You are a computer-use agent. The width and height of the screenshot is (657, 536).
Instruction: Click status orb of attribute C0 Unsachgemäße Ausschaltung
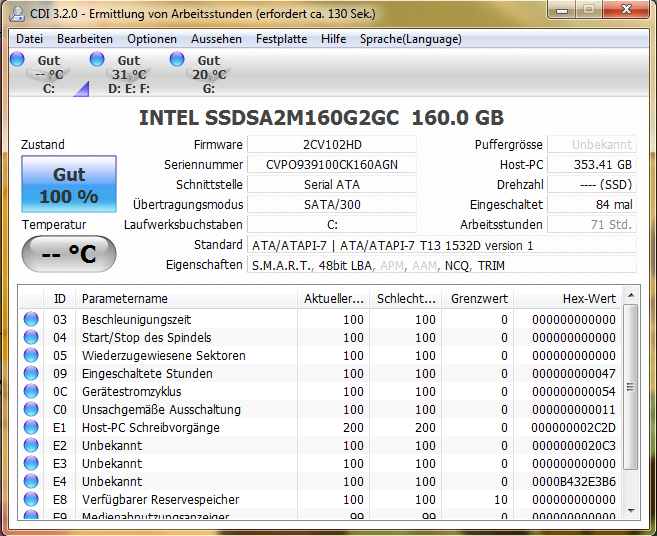point(31,409)
